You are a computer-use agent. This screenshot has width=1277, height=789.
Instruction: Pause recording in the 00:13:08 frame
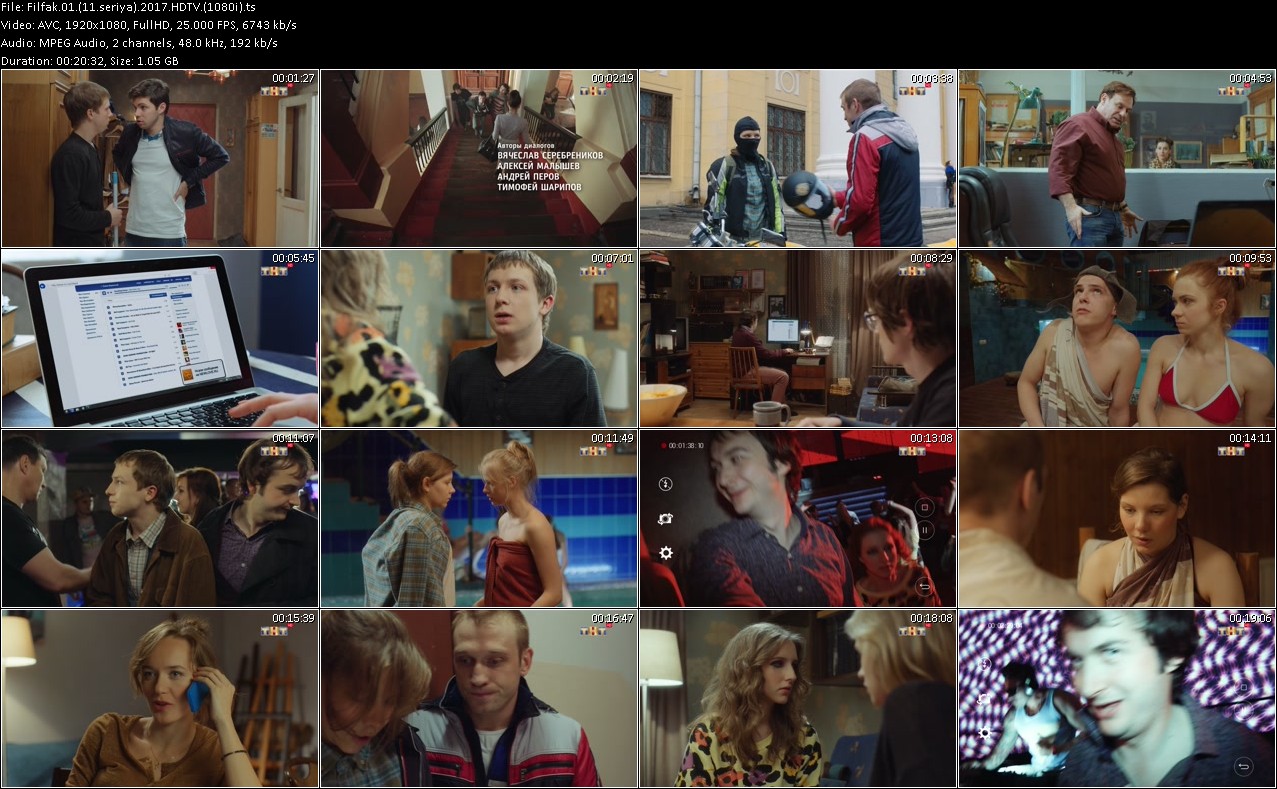click(x=925, y=530)
